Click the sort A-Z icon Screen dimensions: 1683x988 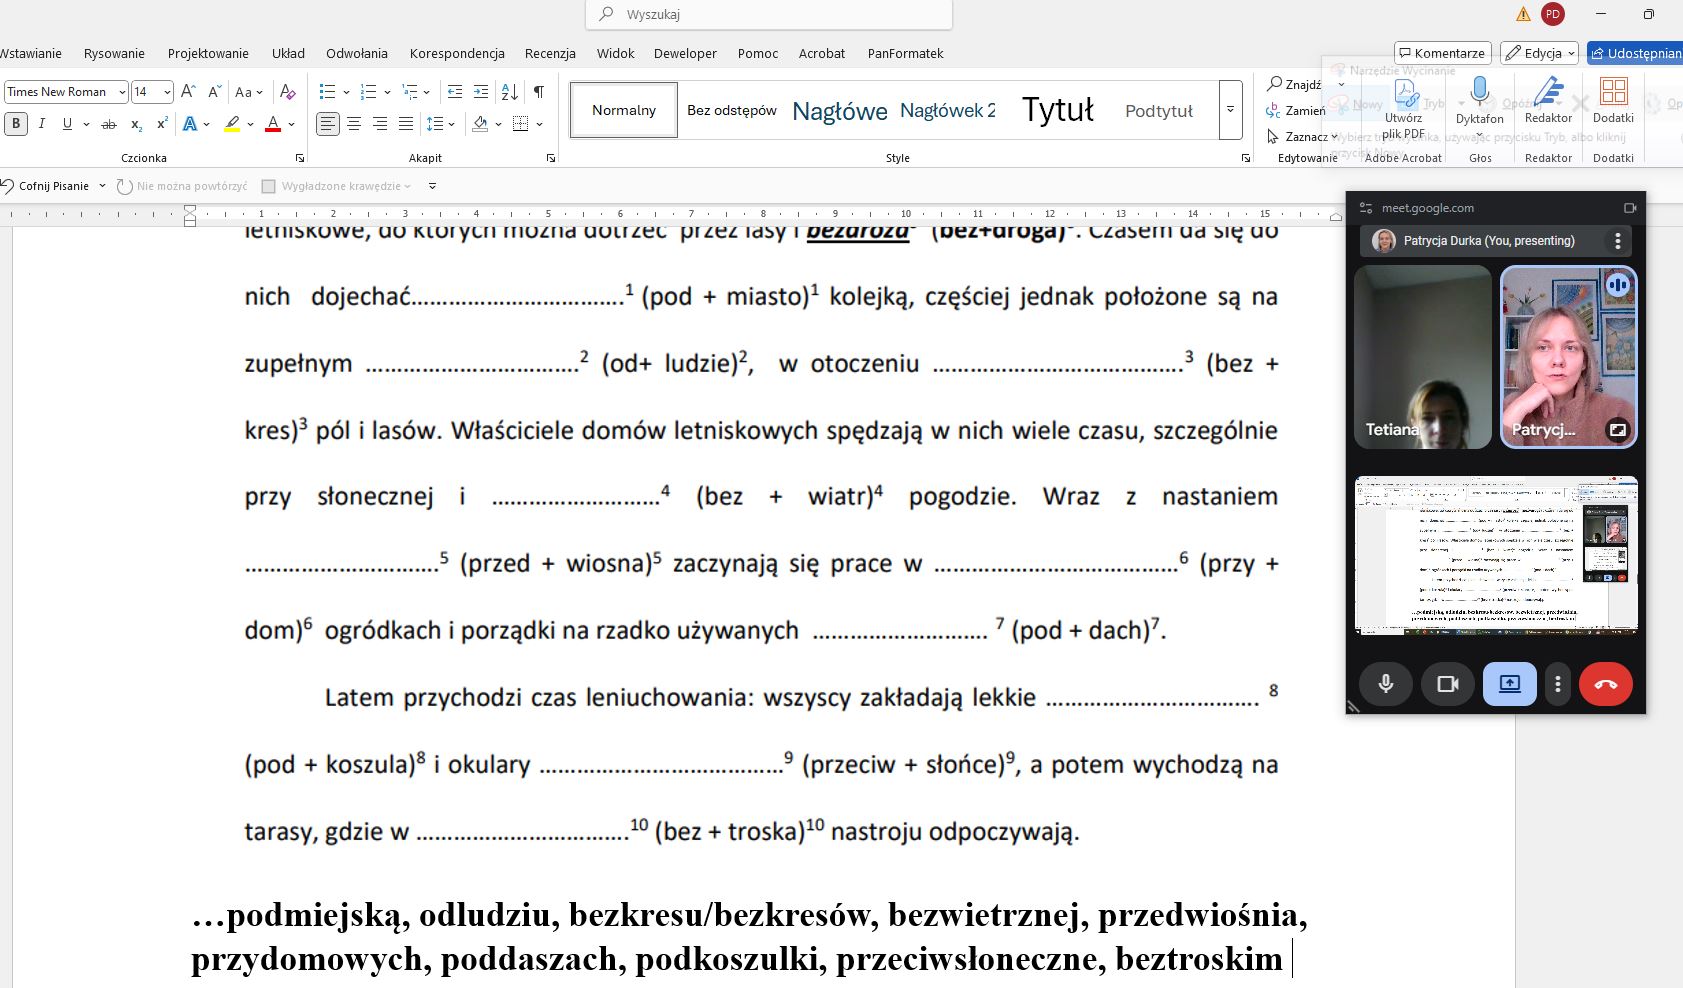click(x=509, y=92)
